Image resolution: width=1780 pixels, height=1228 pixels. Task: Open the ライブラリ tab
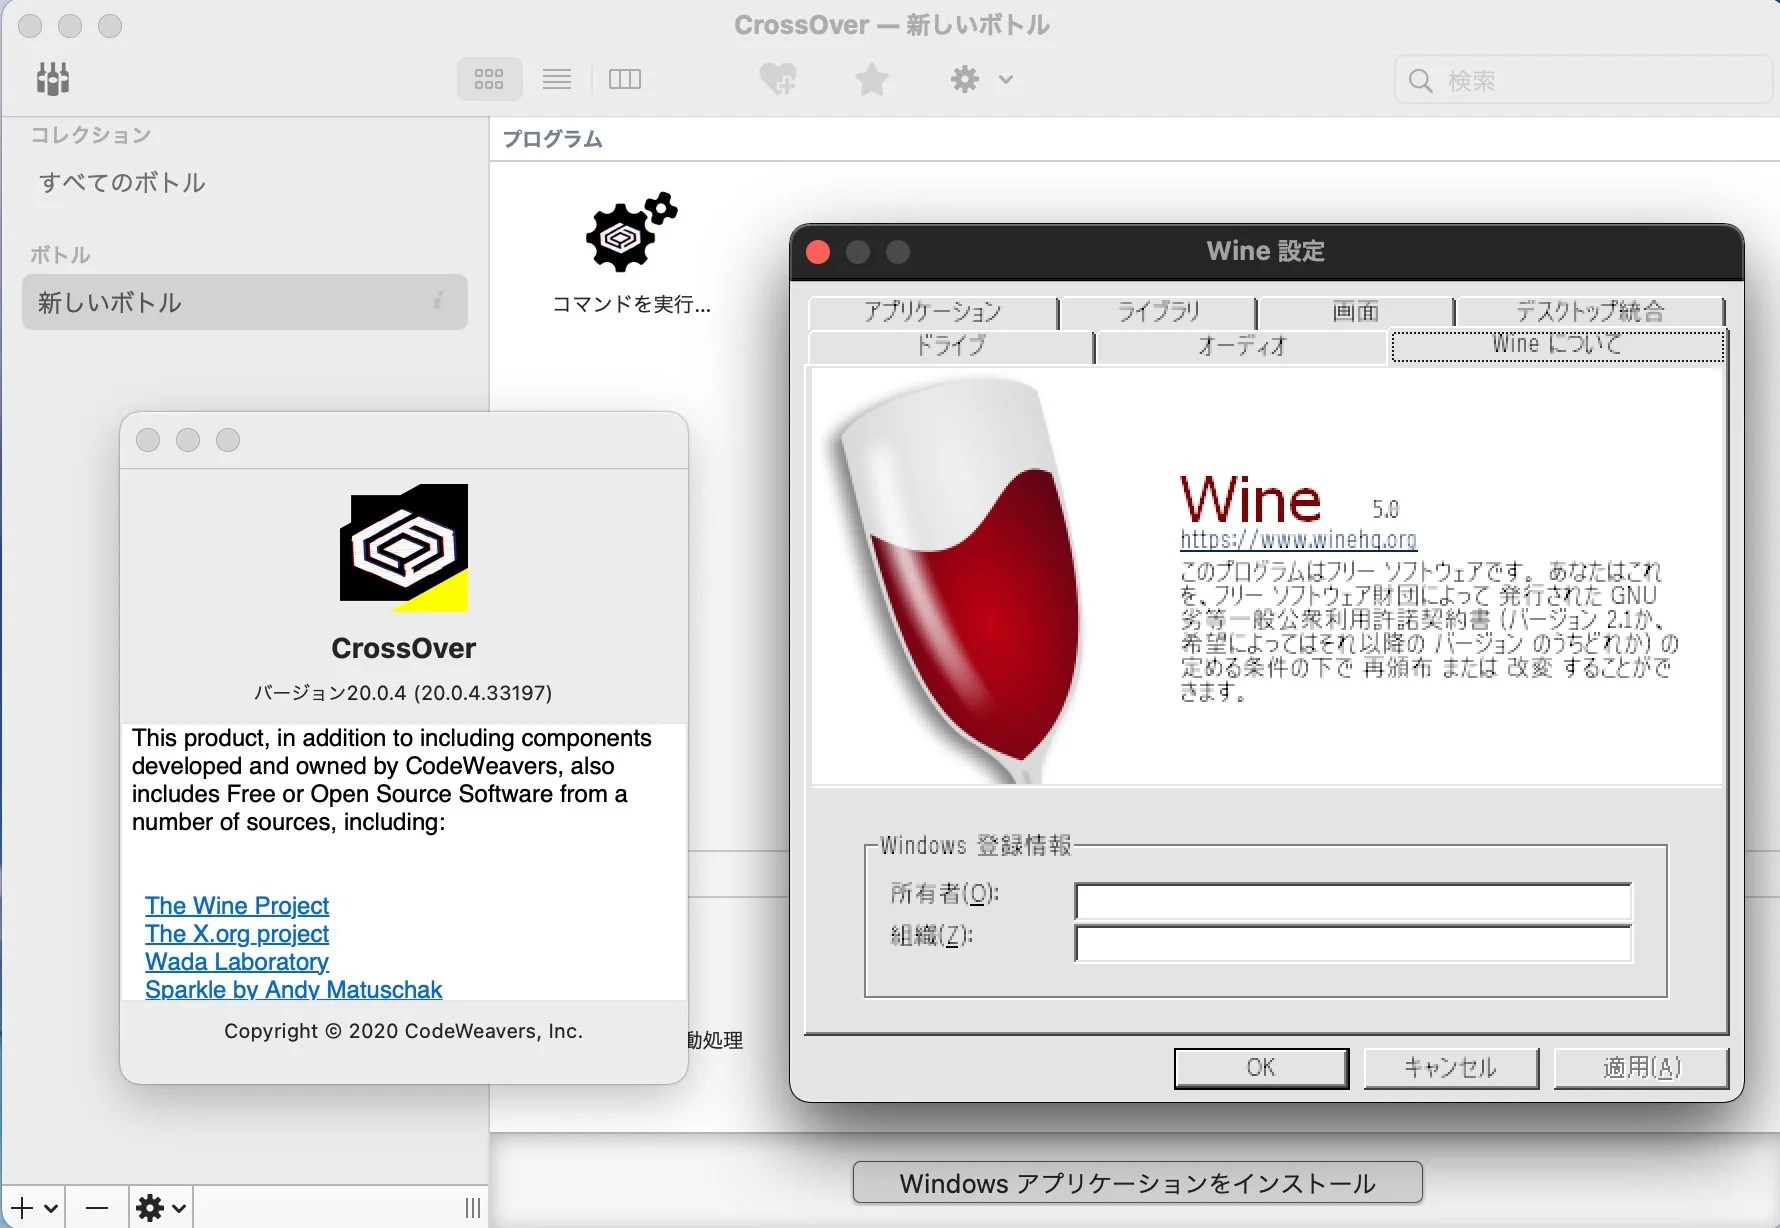[x=1157, y=311]
